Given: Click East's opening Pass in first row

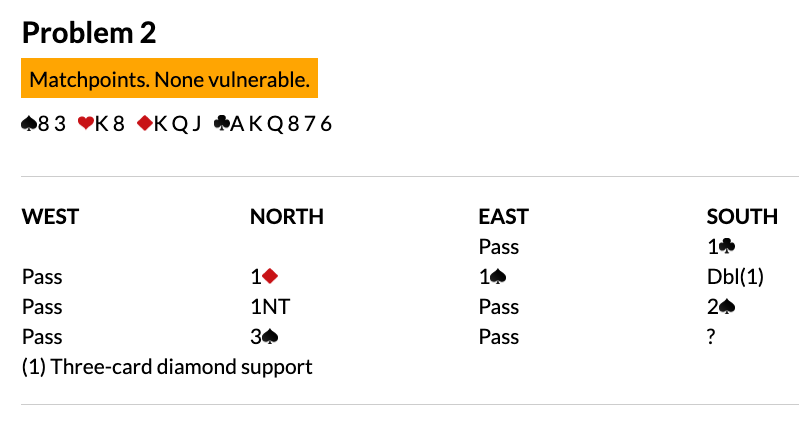Looking at the screenshot, I should [499, 246].
